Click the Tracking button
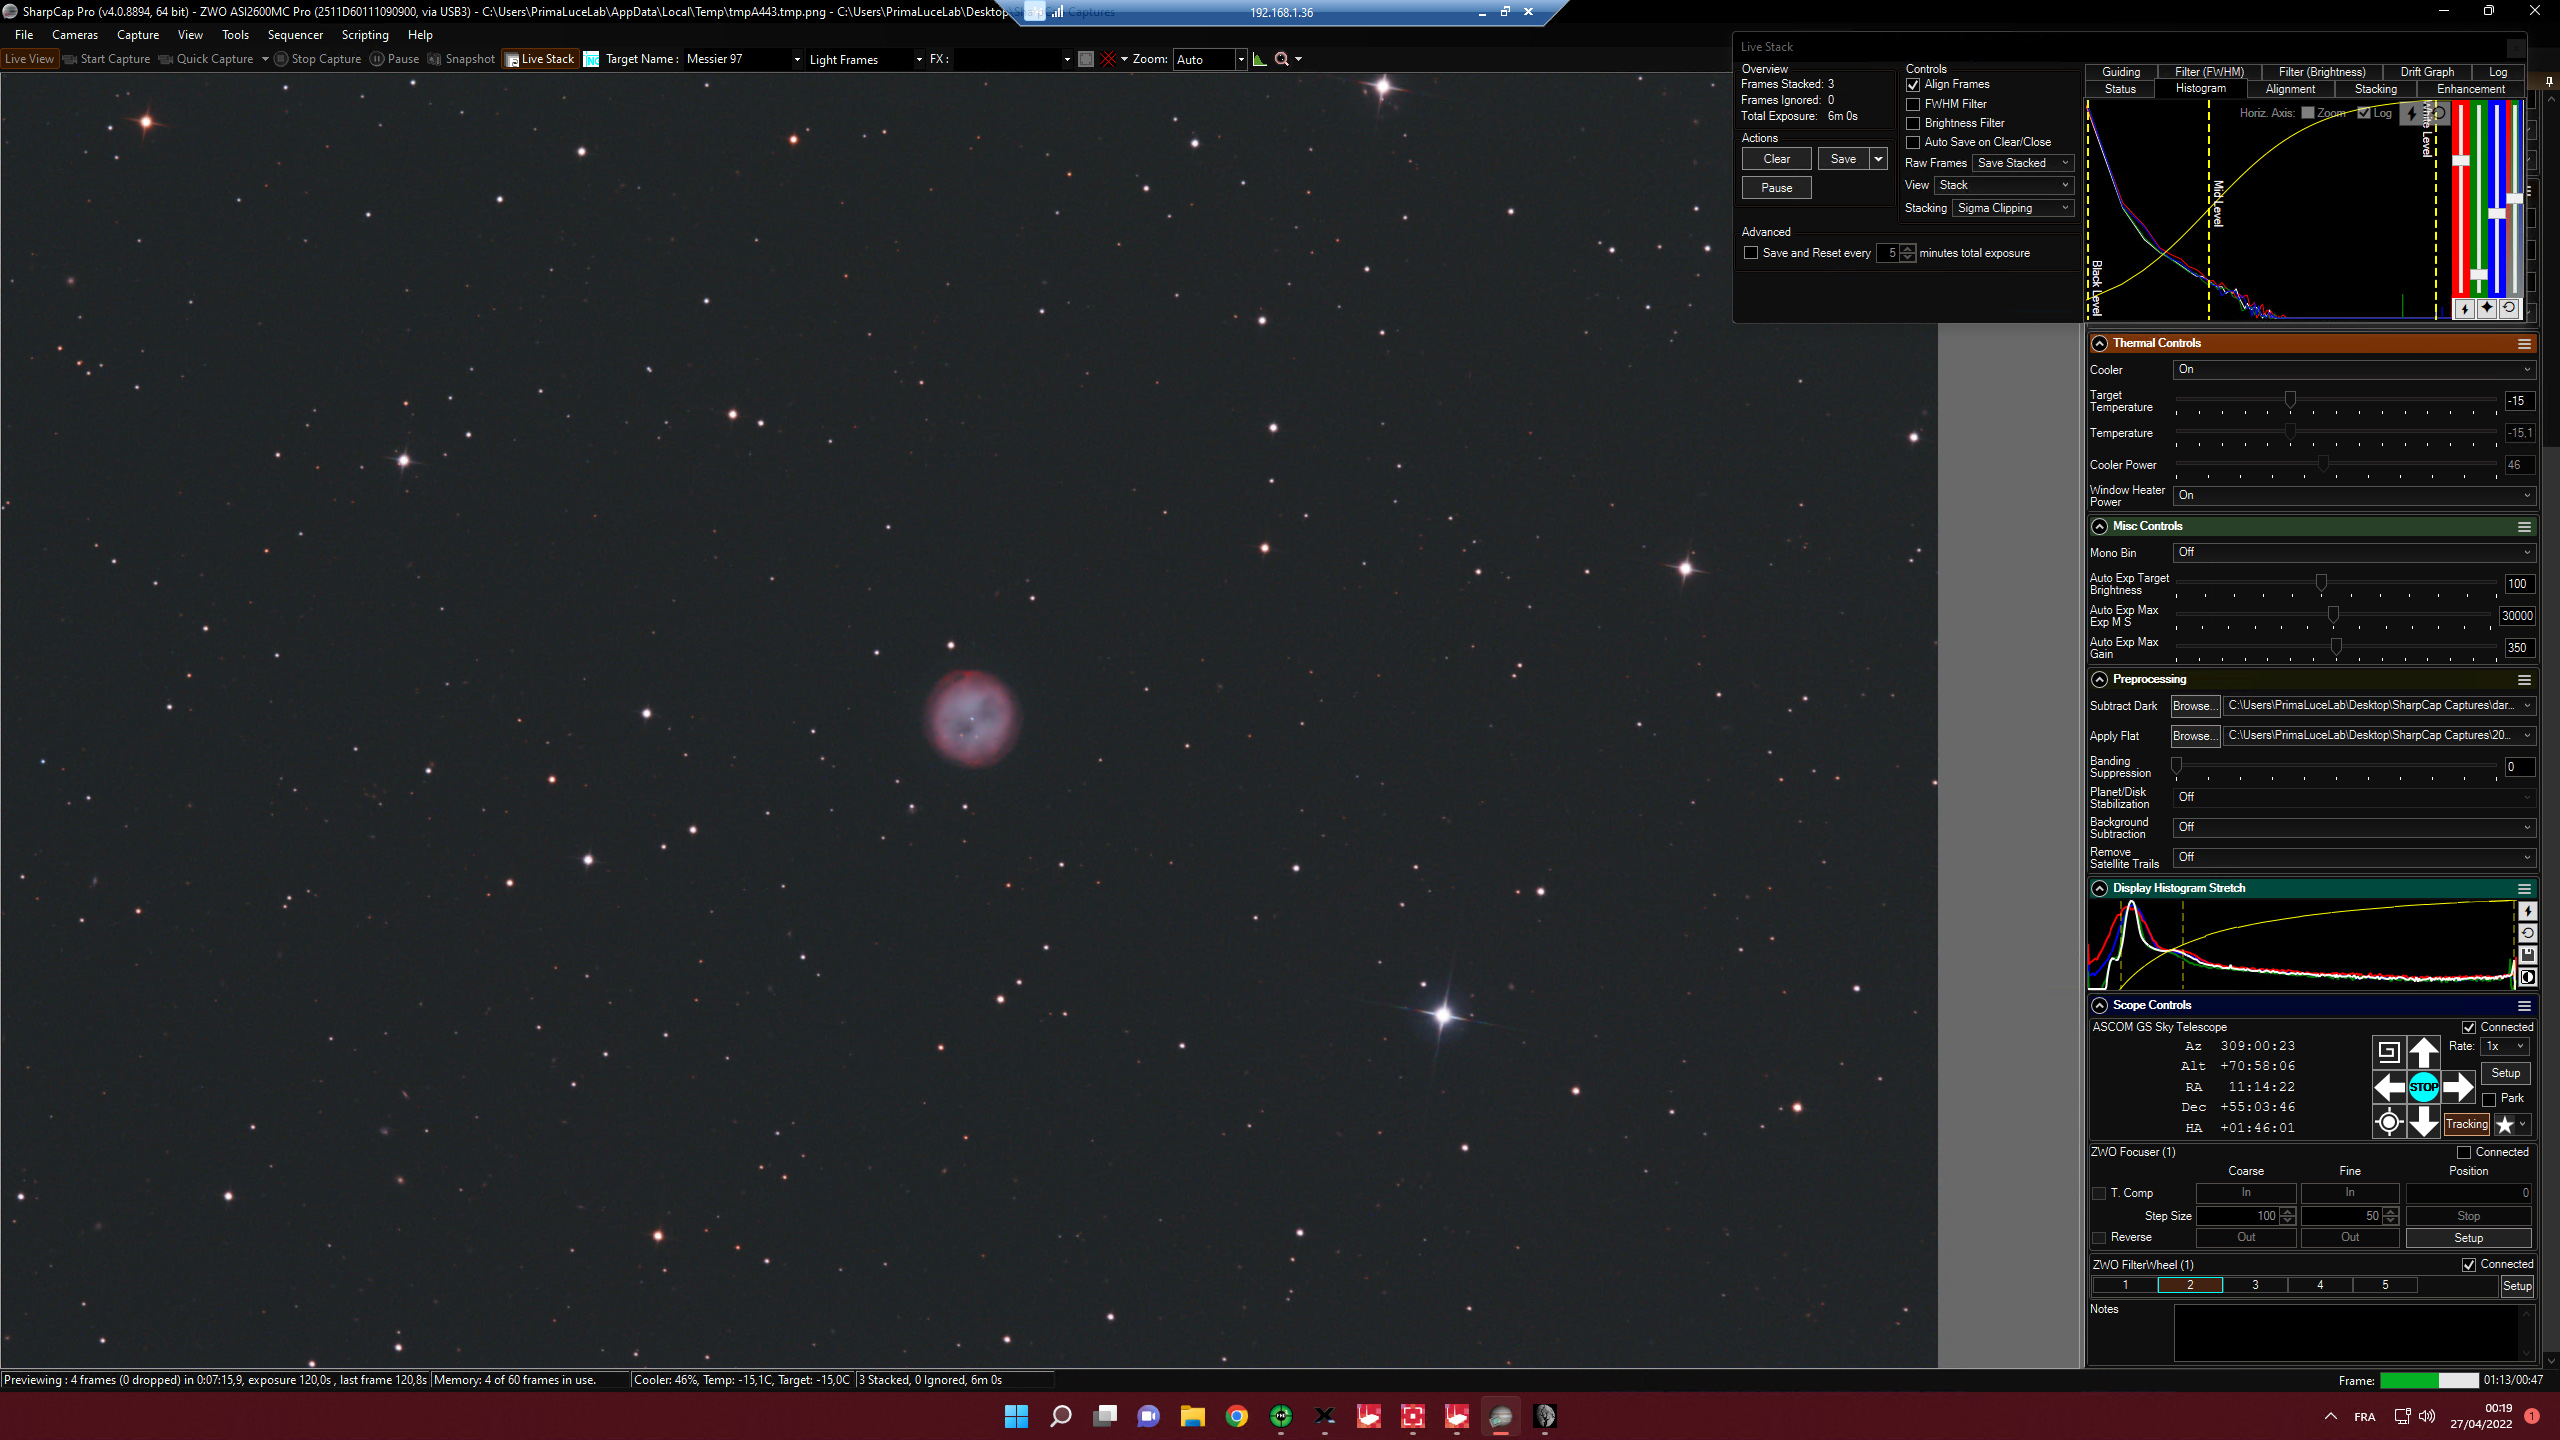 click(x=2466, y=1125)
